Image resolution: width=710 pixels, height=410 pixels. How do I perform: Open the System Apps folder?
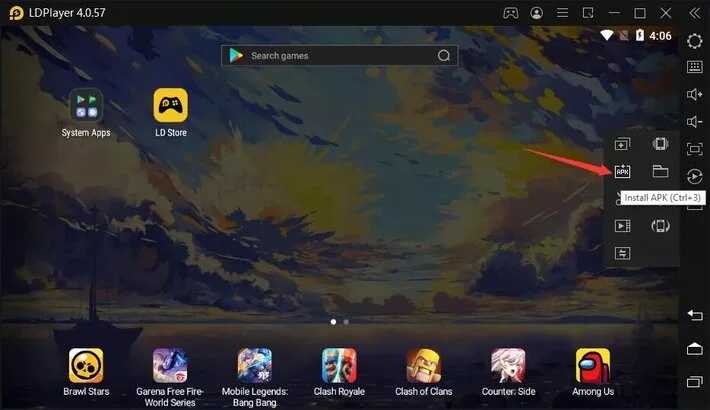pyautogui.click(x=86, y=112)
